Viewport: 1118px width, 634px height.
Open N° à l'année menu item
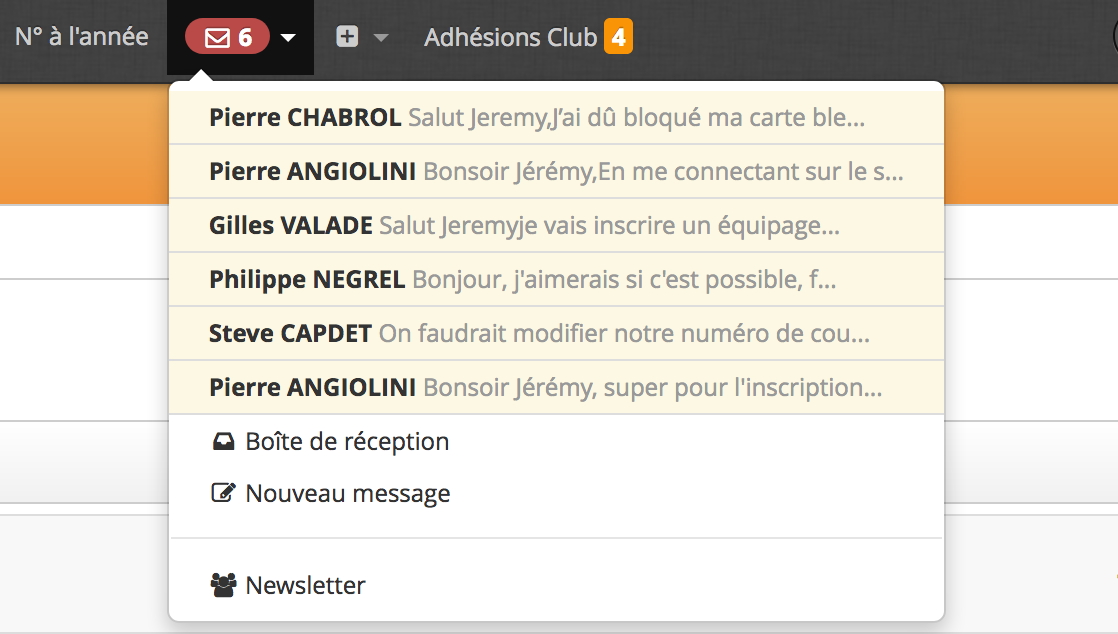(x=82, y=36)
